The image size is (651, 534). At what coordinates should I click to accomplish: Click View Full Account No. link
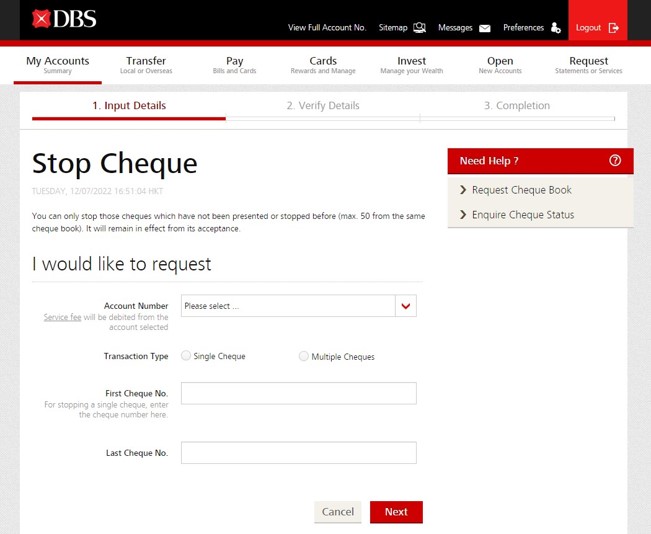327,28
